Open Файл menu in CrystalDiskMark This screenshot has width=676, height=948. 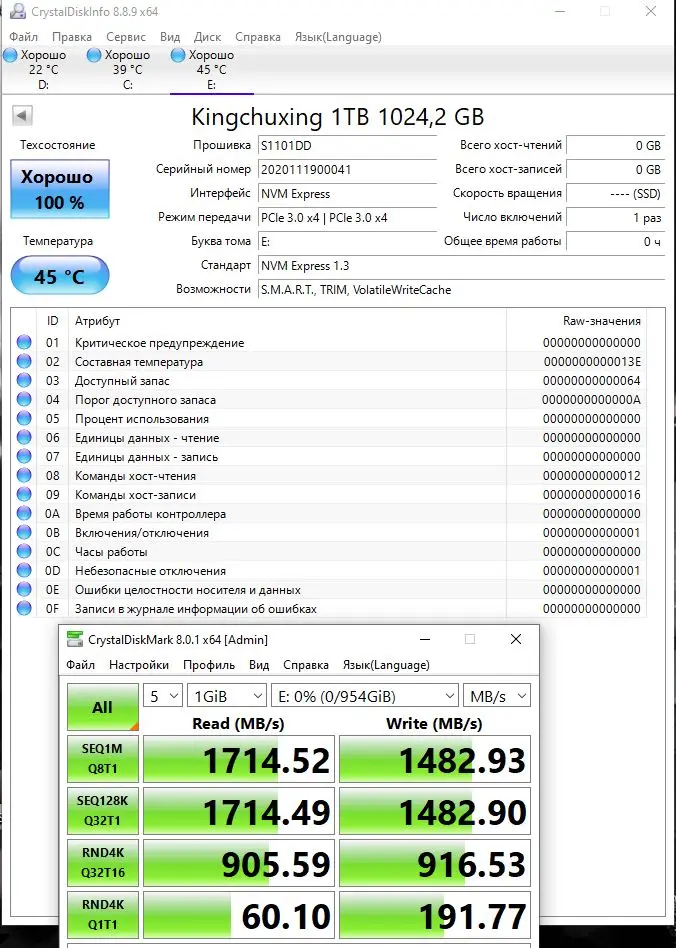click(x=80, y=664)
